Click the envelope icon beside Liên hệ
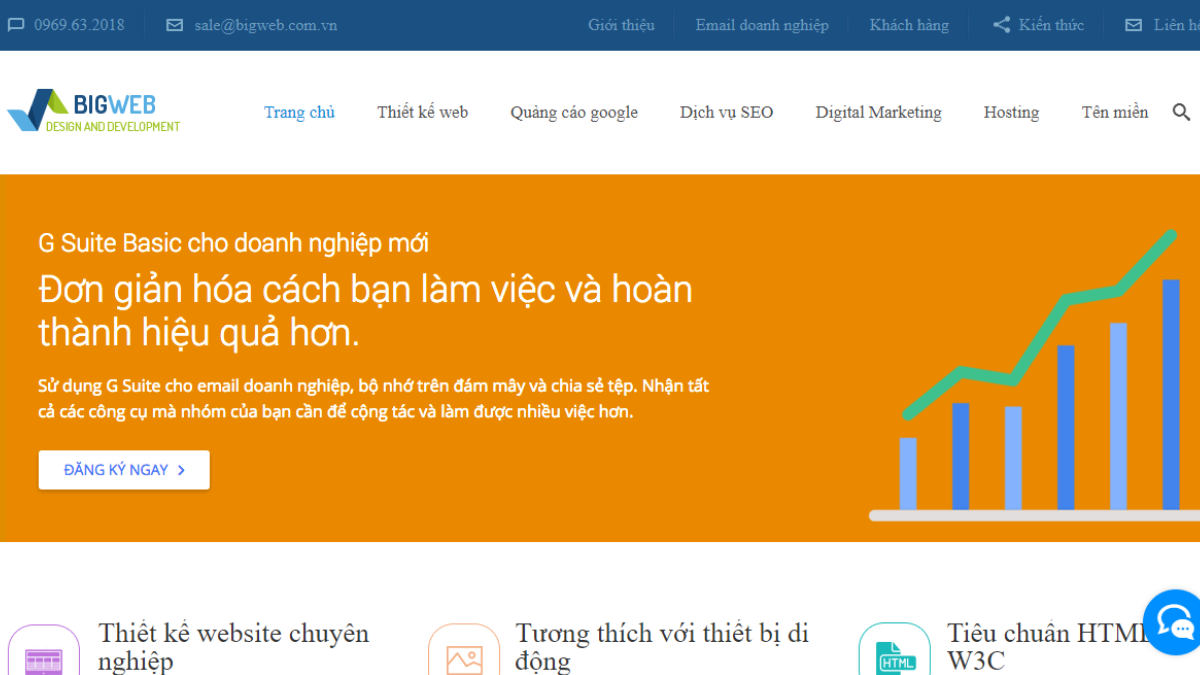The height and width of the screenshot is (675, 1200). click(1133, 25)
